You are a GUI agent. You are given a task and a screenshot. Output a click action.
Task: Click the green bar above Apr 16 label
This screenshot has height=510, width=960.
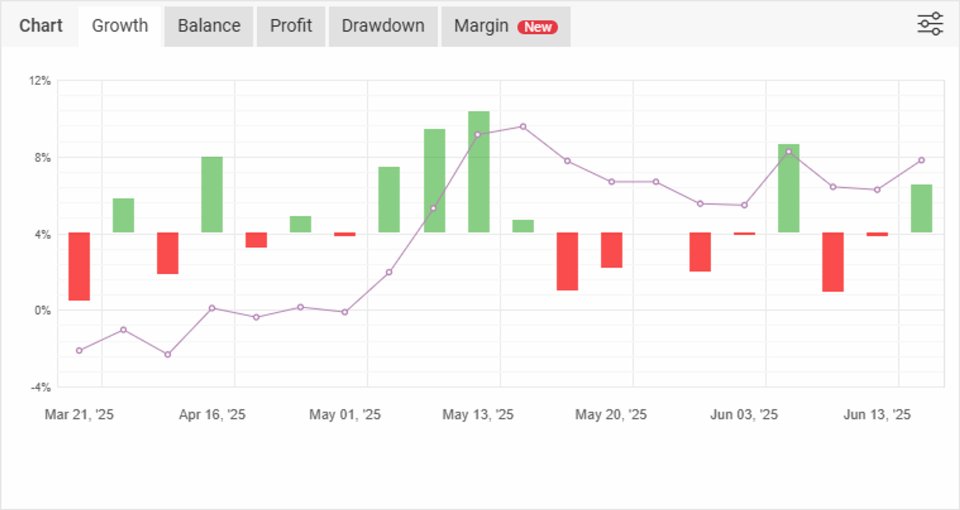[212, 194]
